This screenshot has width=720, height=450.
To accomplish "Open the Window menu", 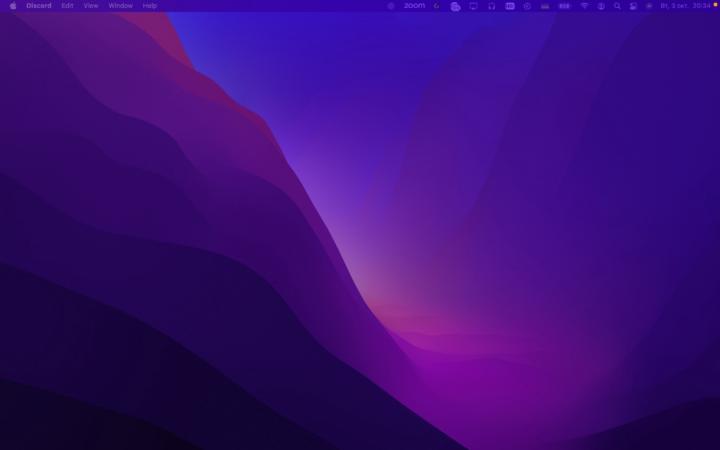I will [120, 6].
